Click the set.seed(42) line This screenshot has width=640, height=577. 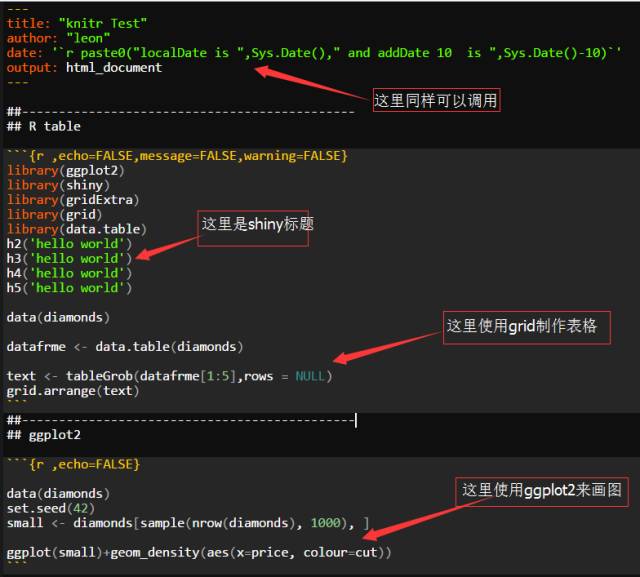pos(51,508)
